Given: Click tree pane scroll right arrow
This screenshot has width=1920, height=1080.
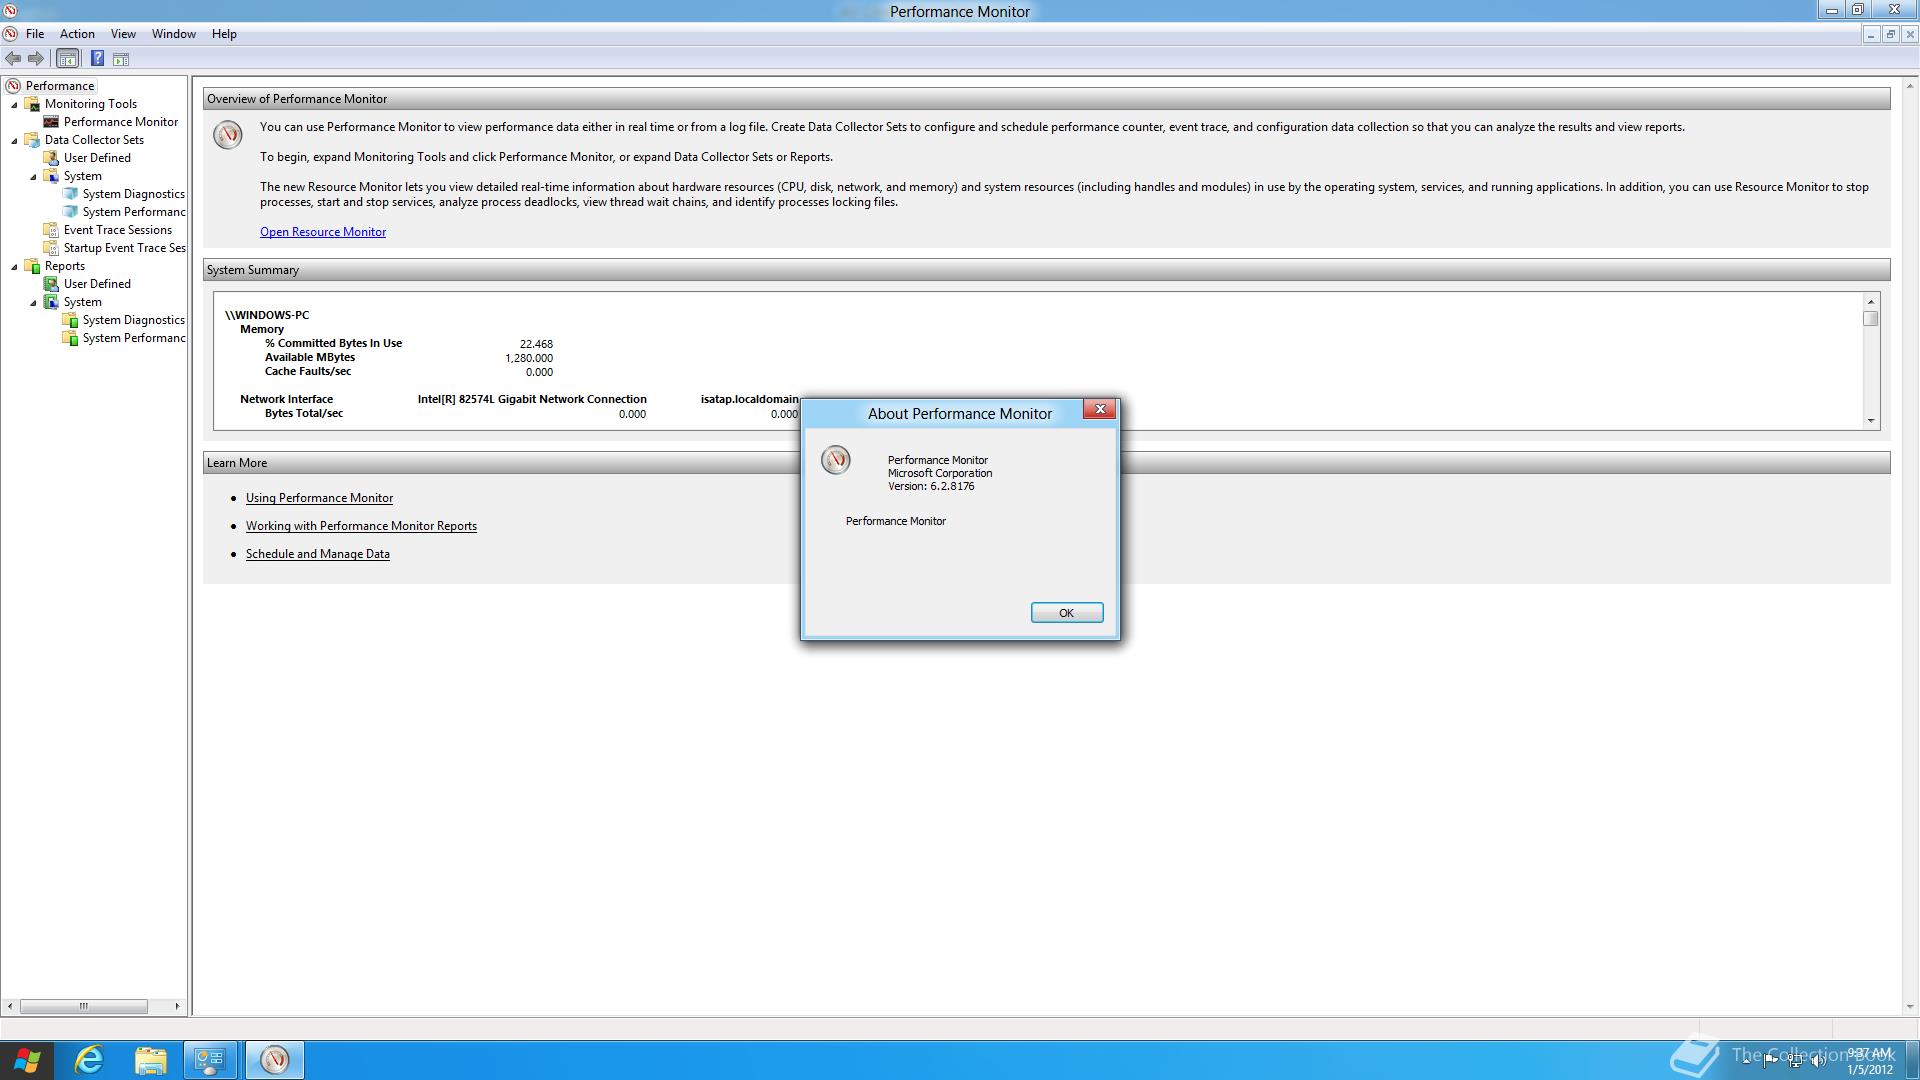Looking at the screenshot, I should coord(177,1006).
